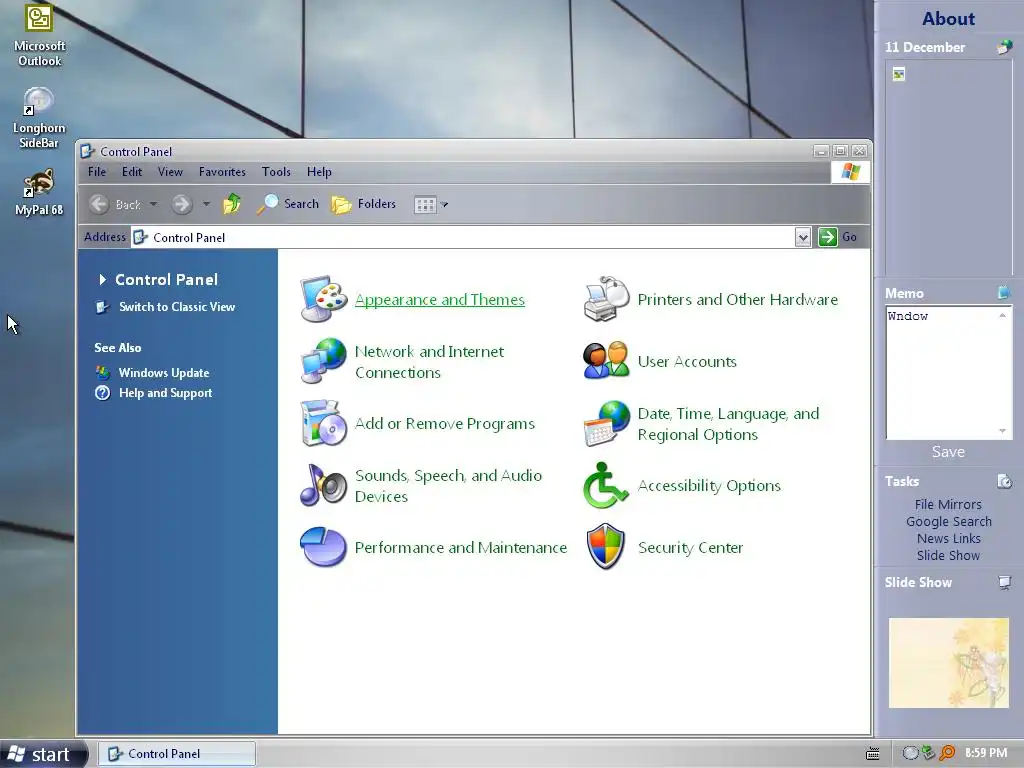Viewport: 1024px width, 768px height.
Task: Open the Help menu
Action: pyautogui.click(x=319, y=172)
